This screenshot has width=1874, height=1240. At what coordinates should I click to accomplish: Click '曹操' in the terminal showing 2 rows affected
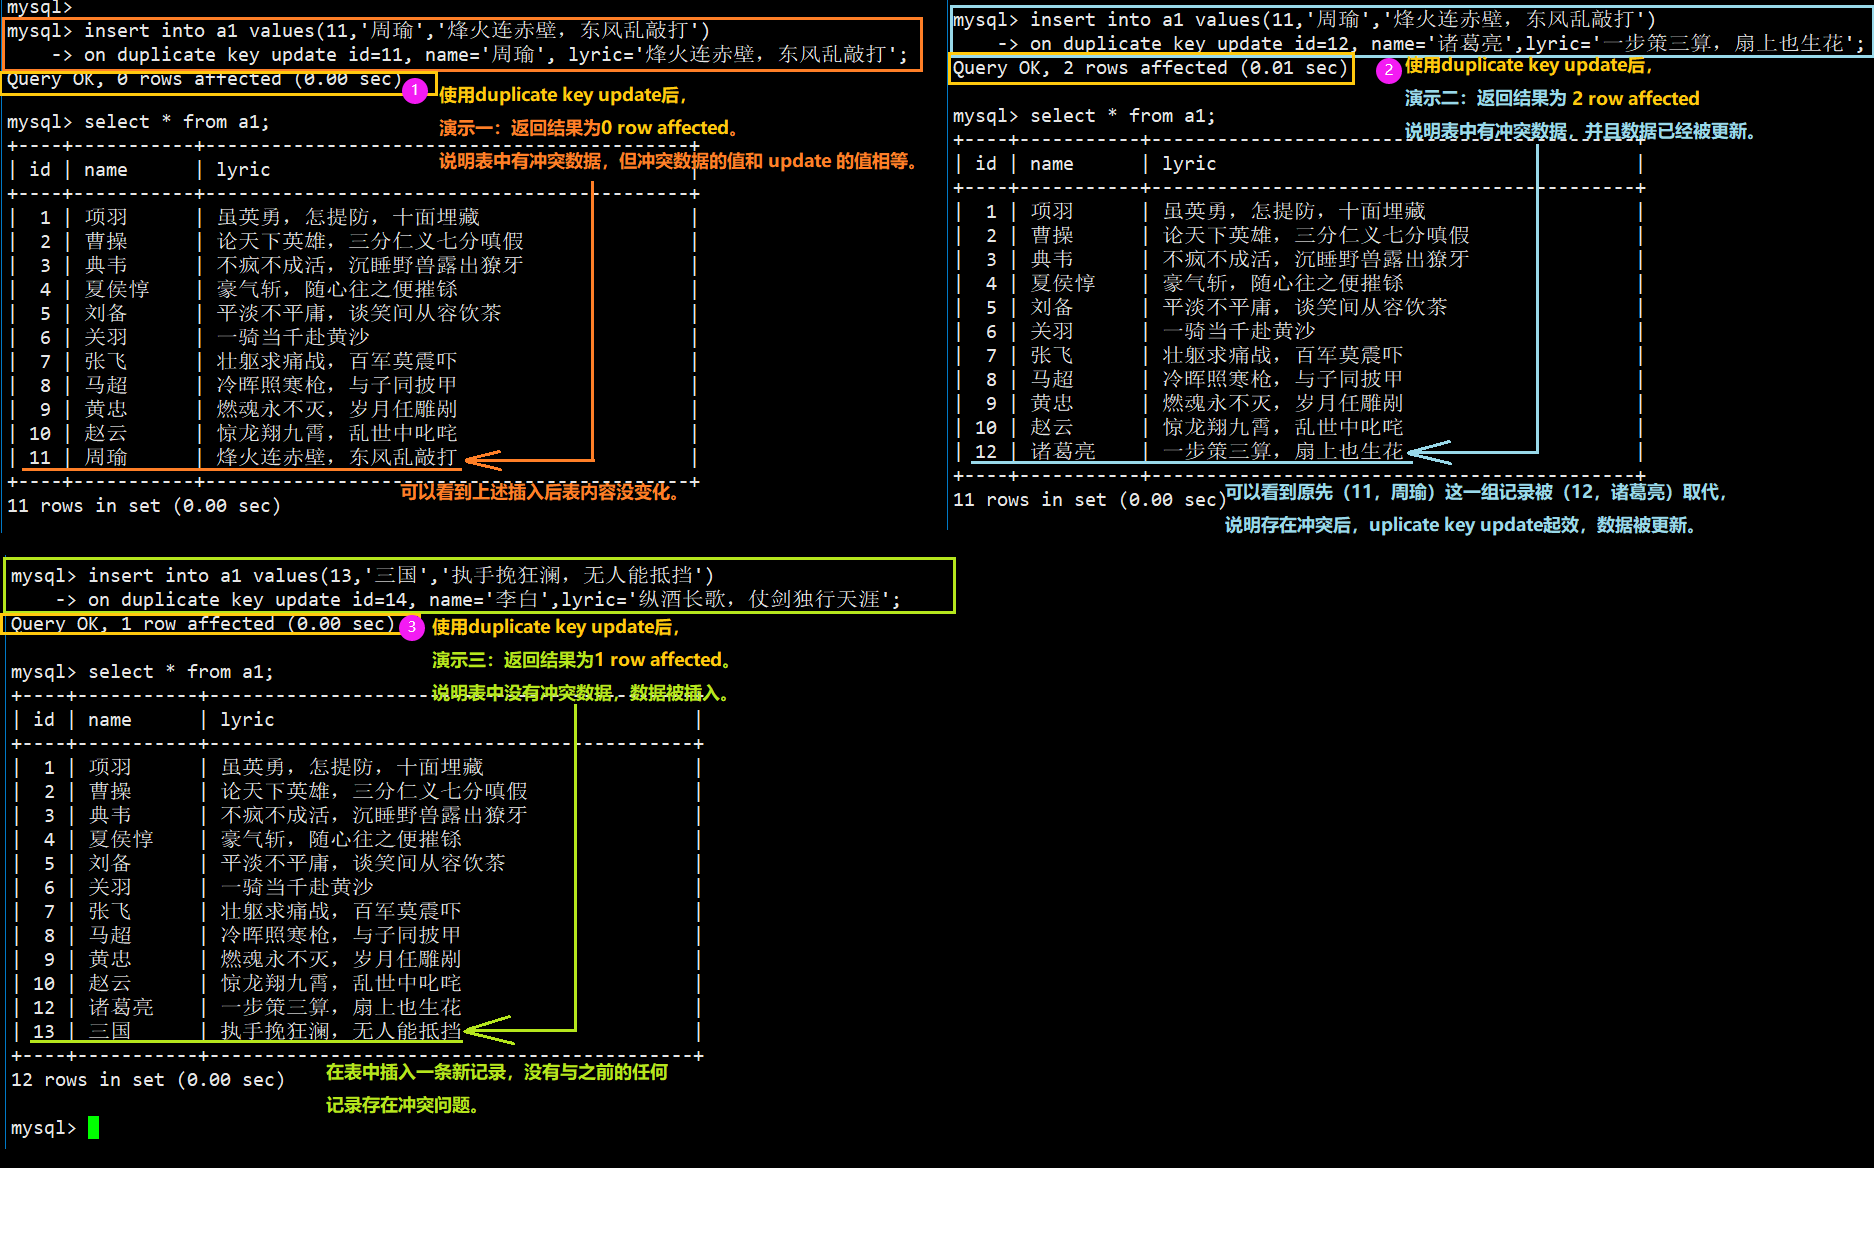click(1052, 236)
